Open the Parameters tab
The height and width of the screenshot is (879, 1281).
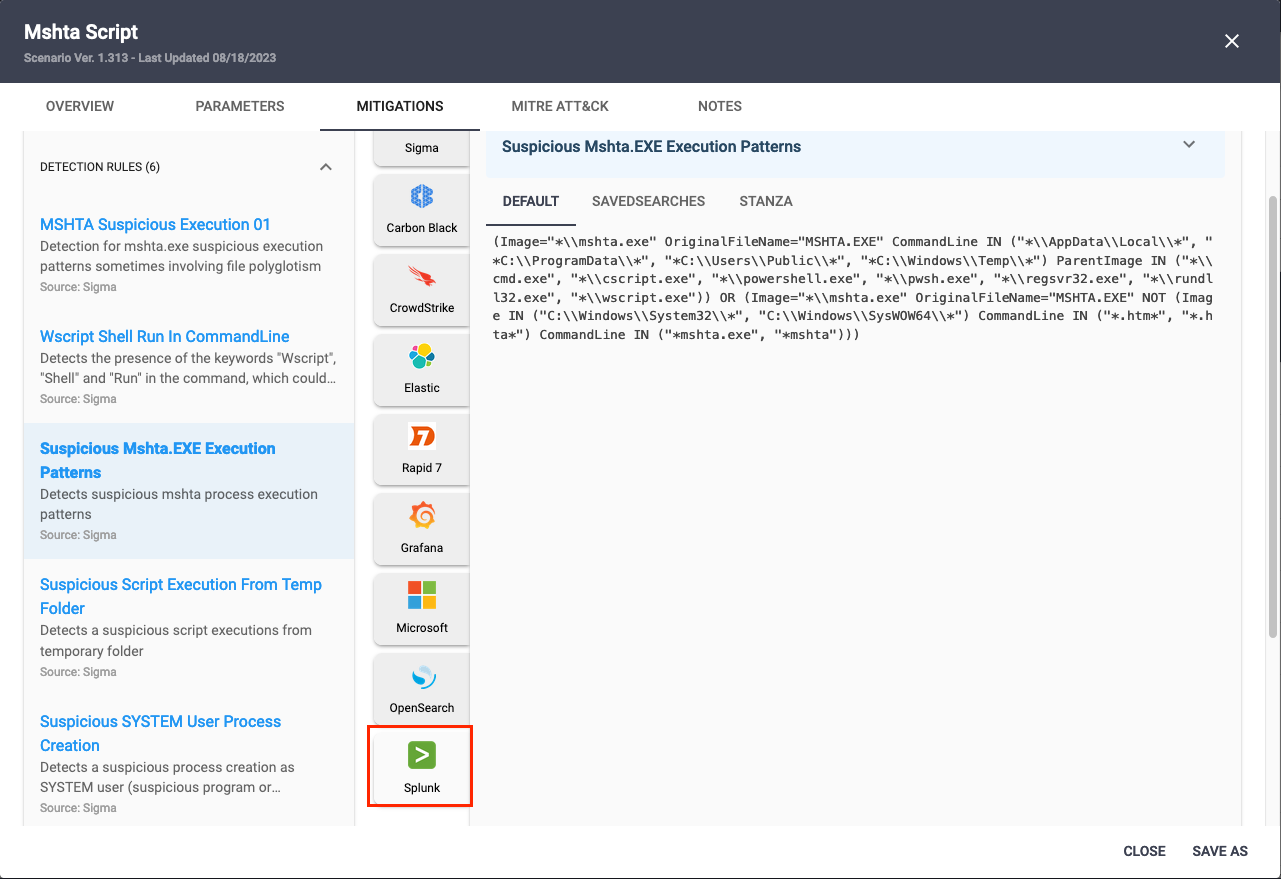coord(240,106)
